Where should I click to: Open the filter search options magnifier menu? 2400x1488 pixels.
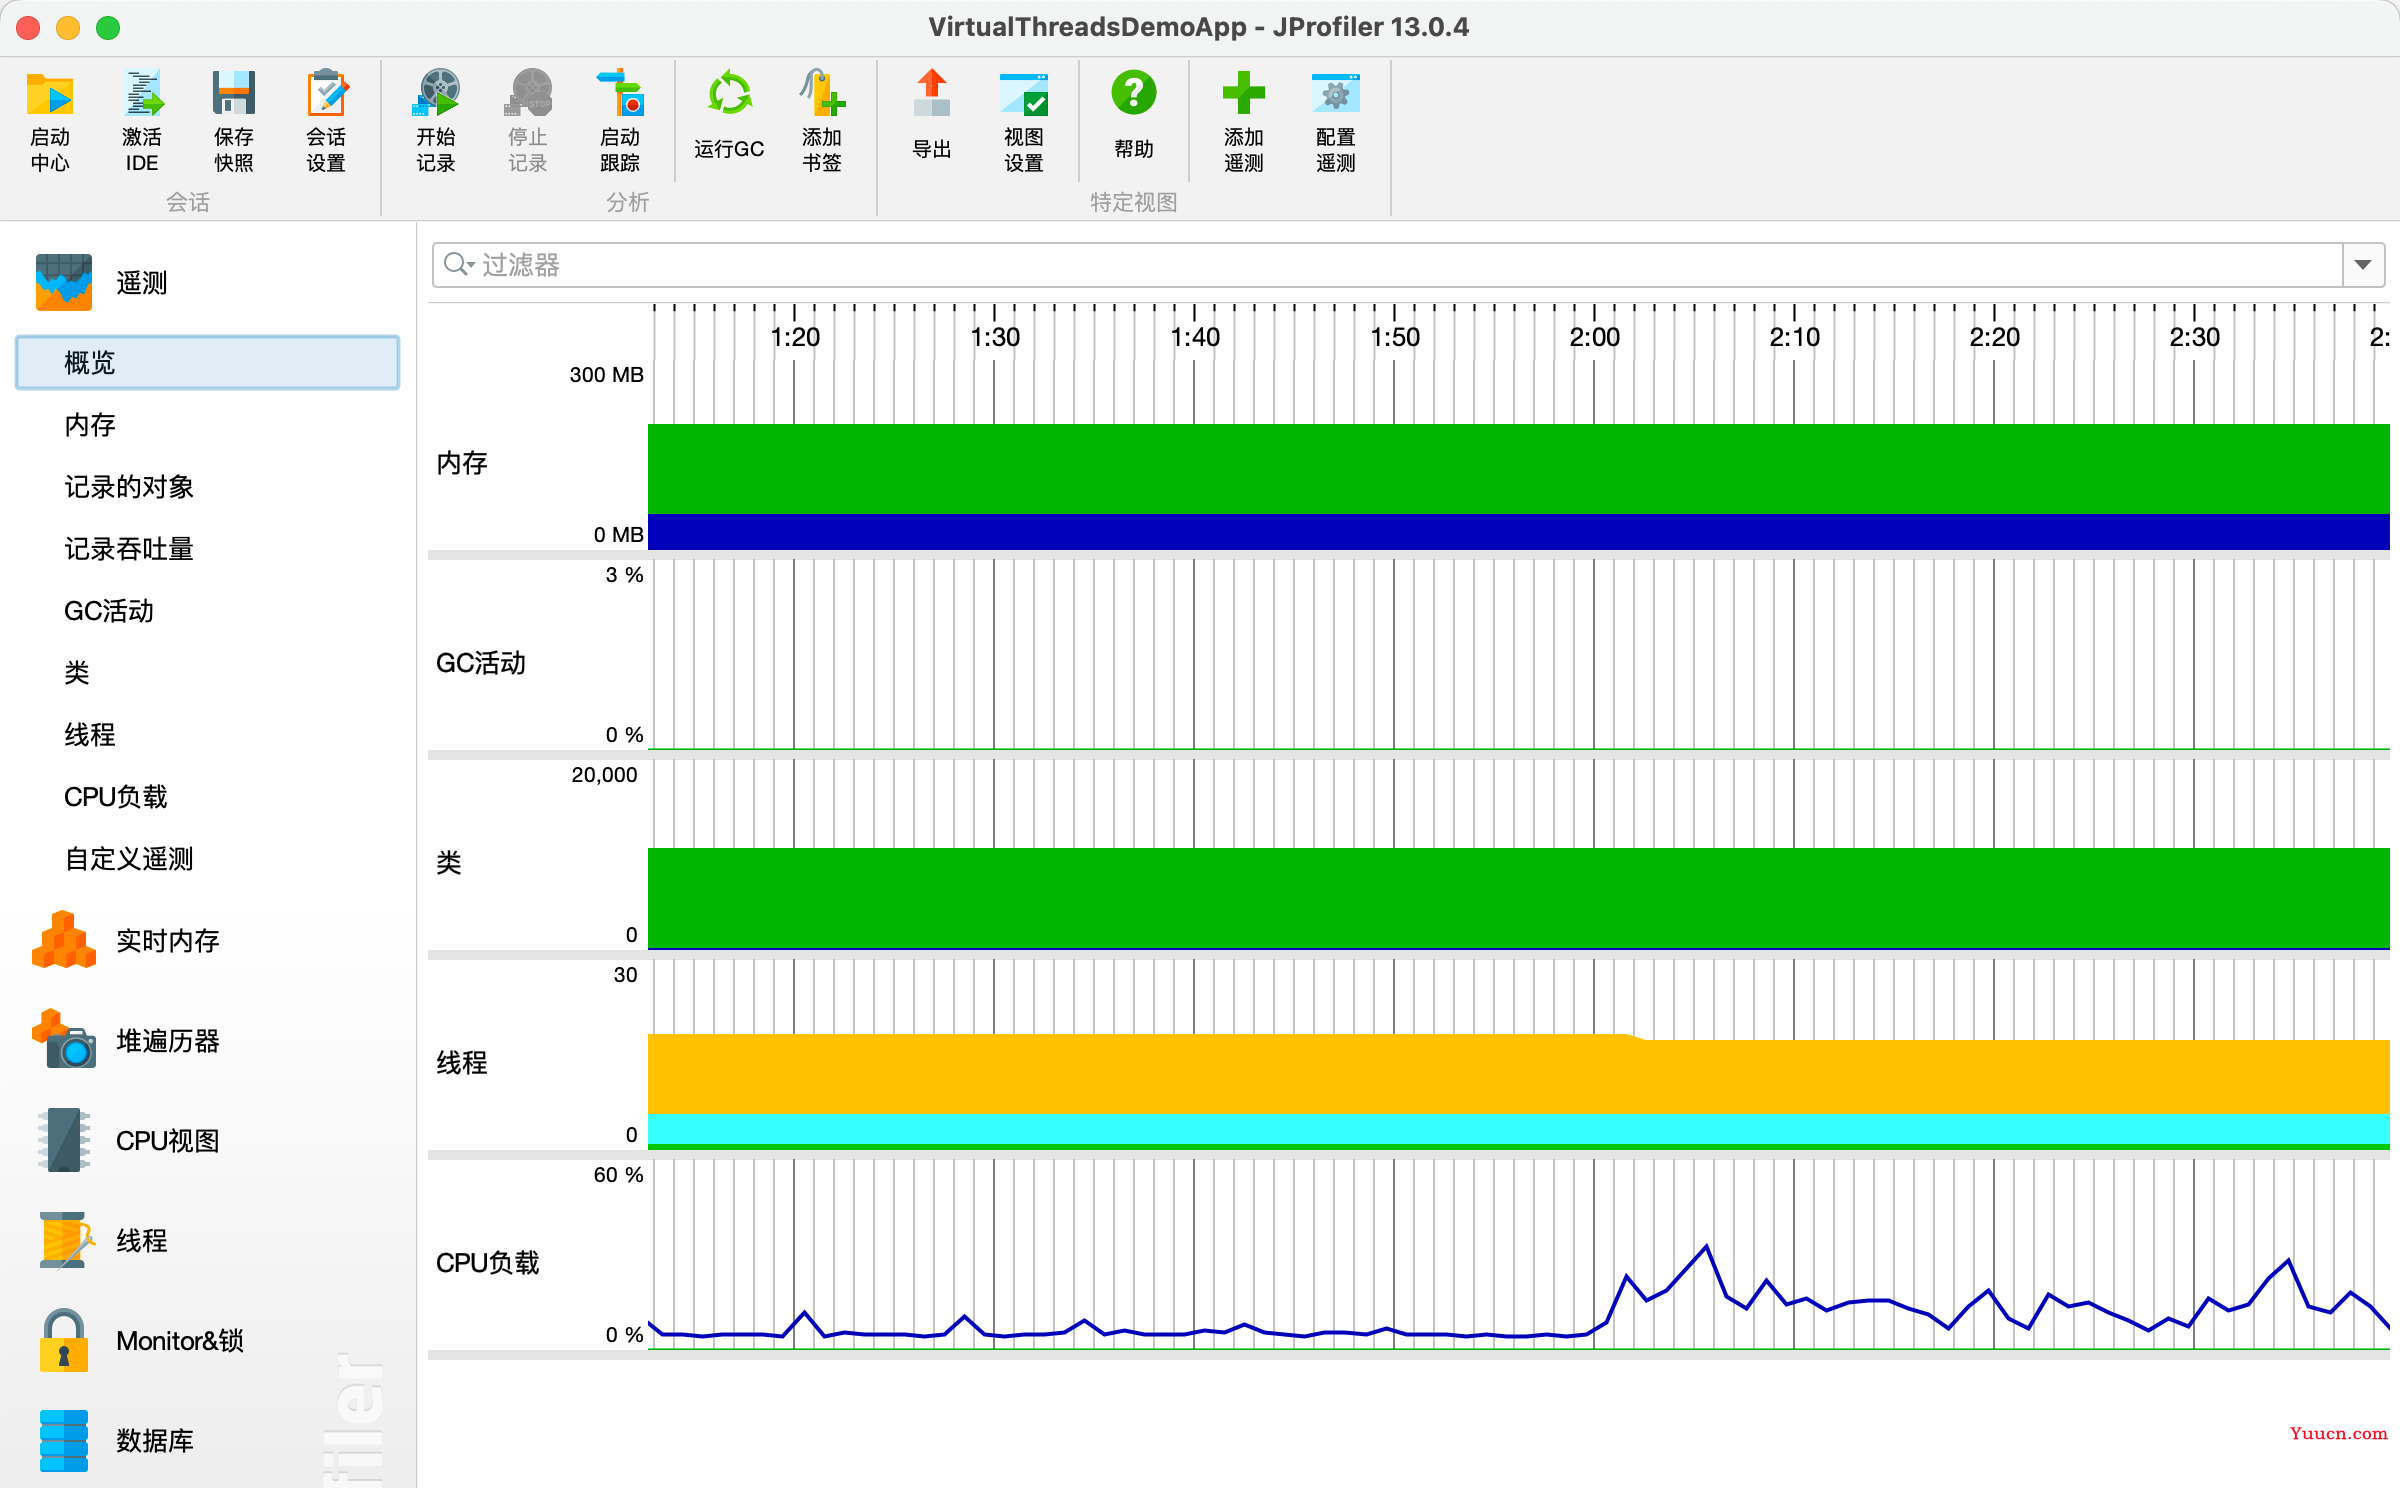click(x=458, y=265)
